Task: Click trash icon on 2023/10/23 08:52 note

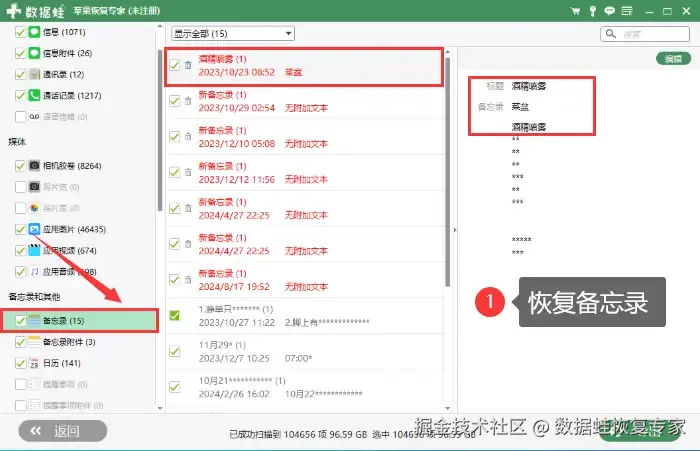Action: [188, 65]
